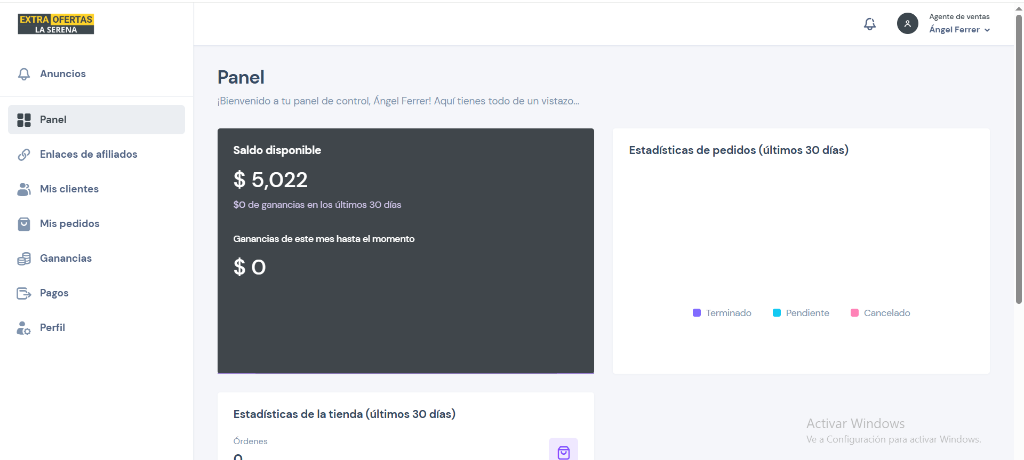Toggle the Pendiente legend blue swatch
This screenshot has width=1024, height=460.
tap(776, 313)
